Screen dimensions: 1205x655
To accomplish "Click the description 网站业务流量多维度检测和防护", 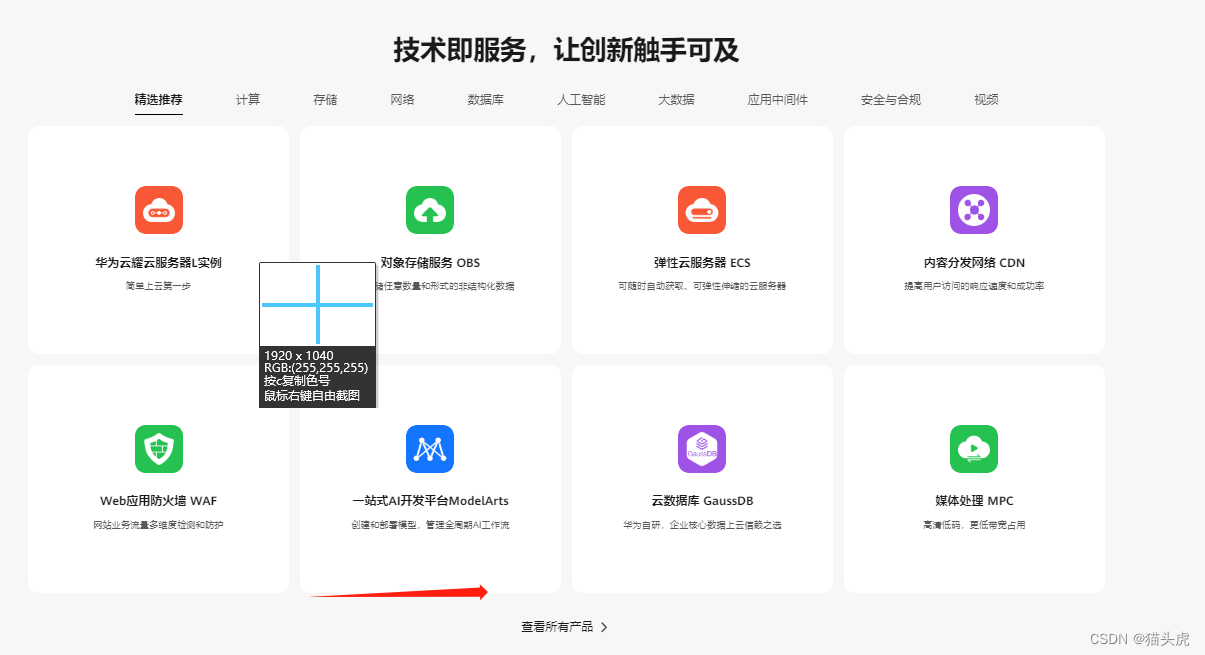I will tap(158, 525).
